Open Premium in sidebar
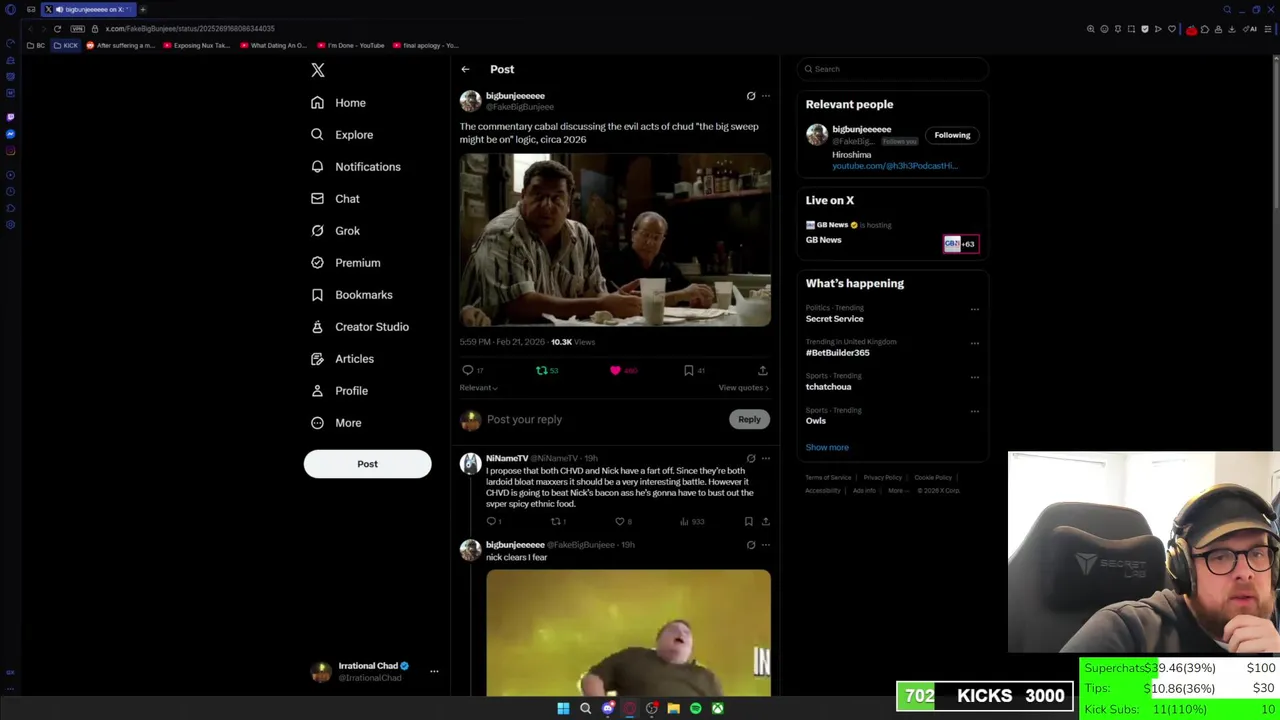Viewport: 1280px width, 720px height. [x=346, y=263]
